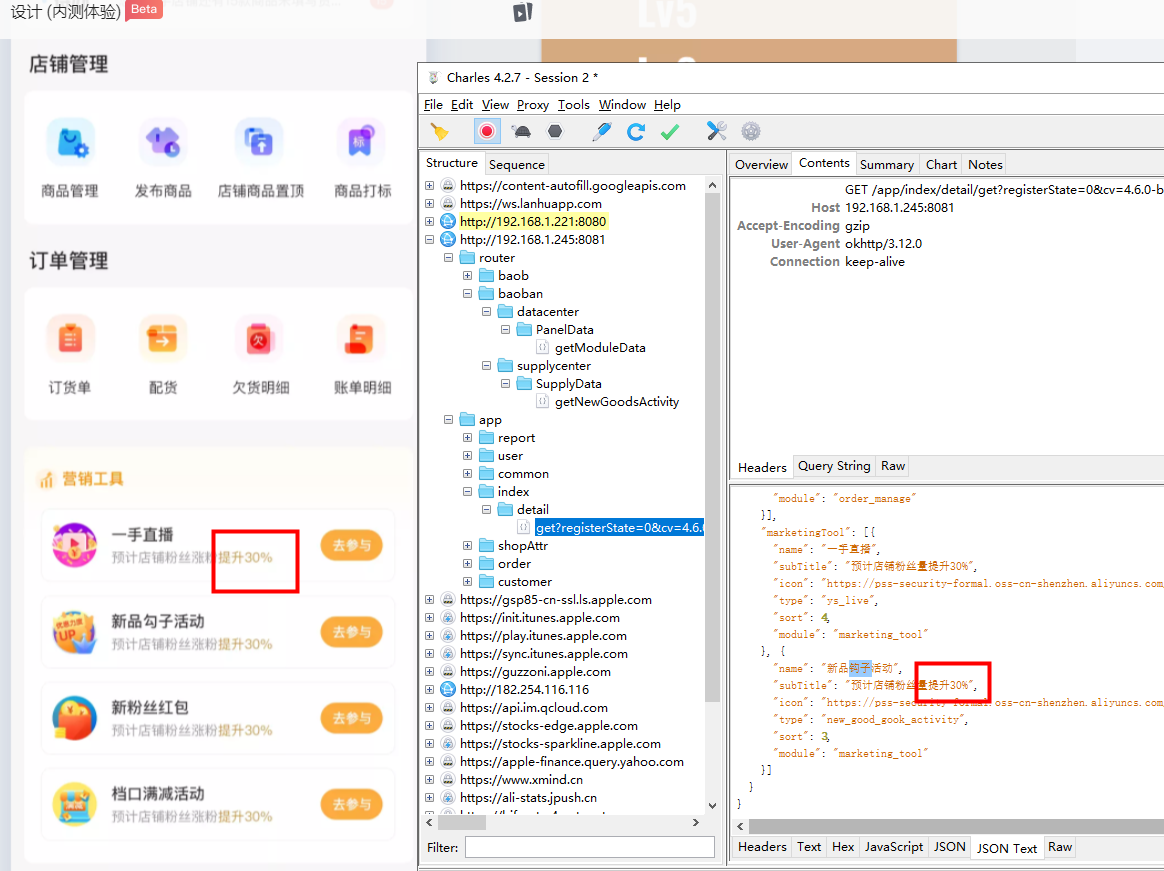1164x871 pixels.
Task: Switch to the Sequence tab
Action: [x=517, y=164]
